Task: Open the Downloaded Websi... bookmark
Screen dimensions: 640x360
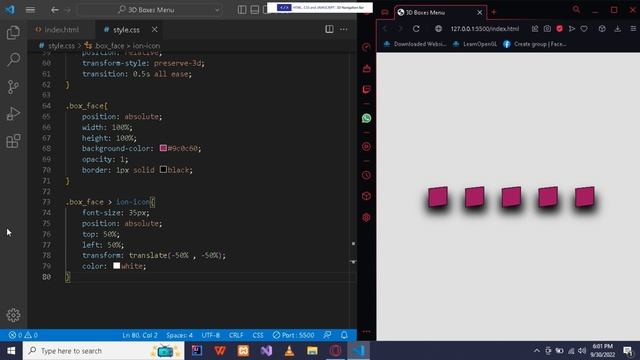Action: point(415,44)
